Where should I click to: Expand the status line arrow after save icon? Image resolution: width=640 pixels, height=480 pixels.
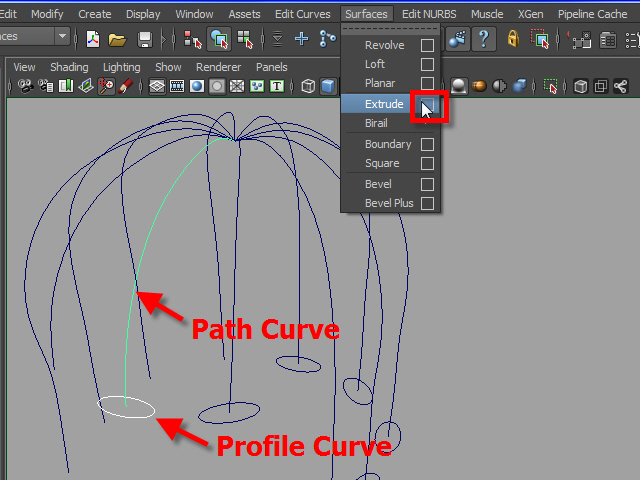click(164, 39)
